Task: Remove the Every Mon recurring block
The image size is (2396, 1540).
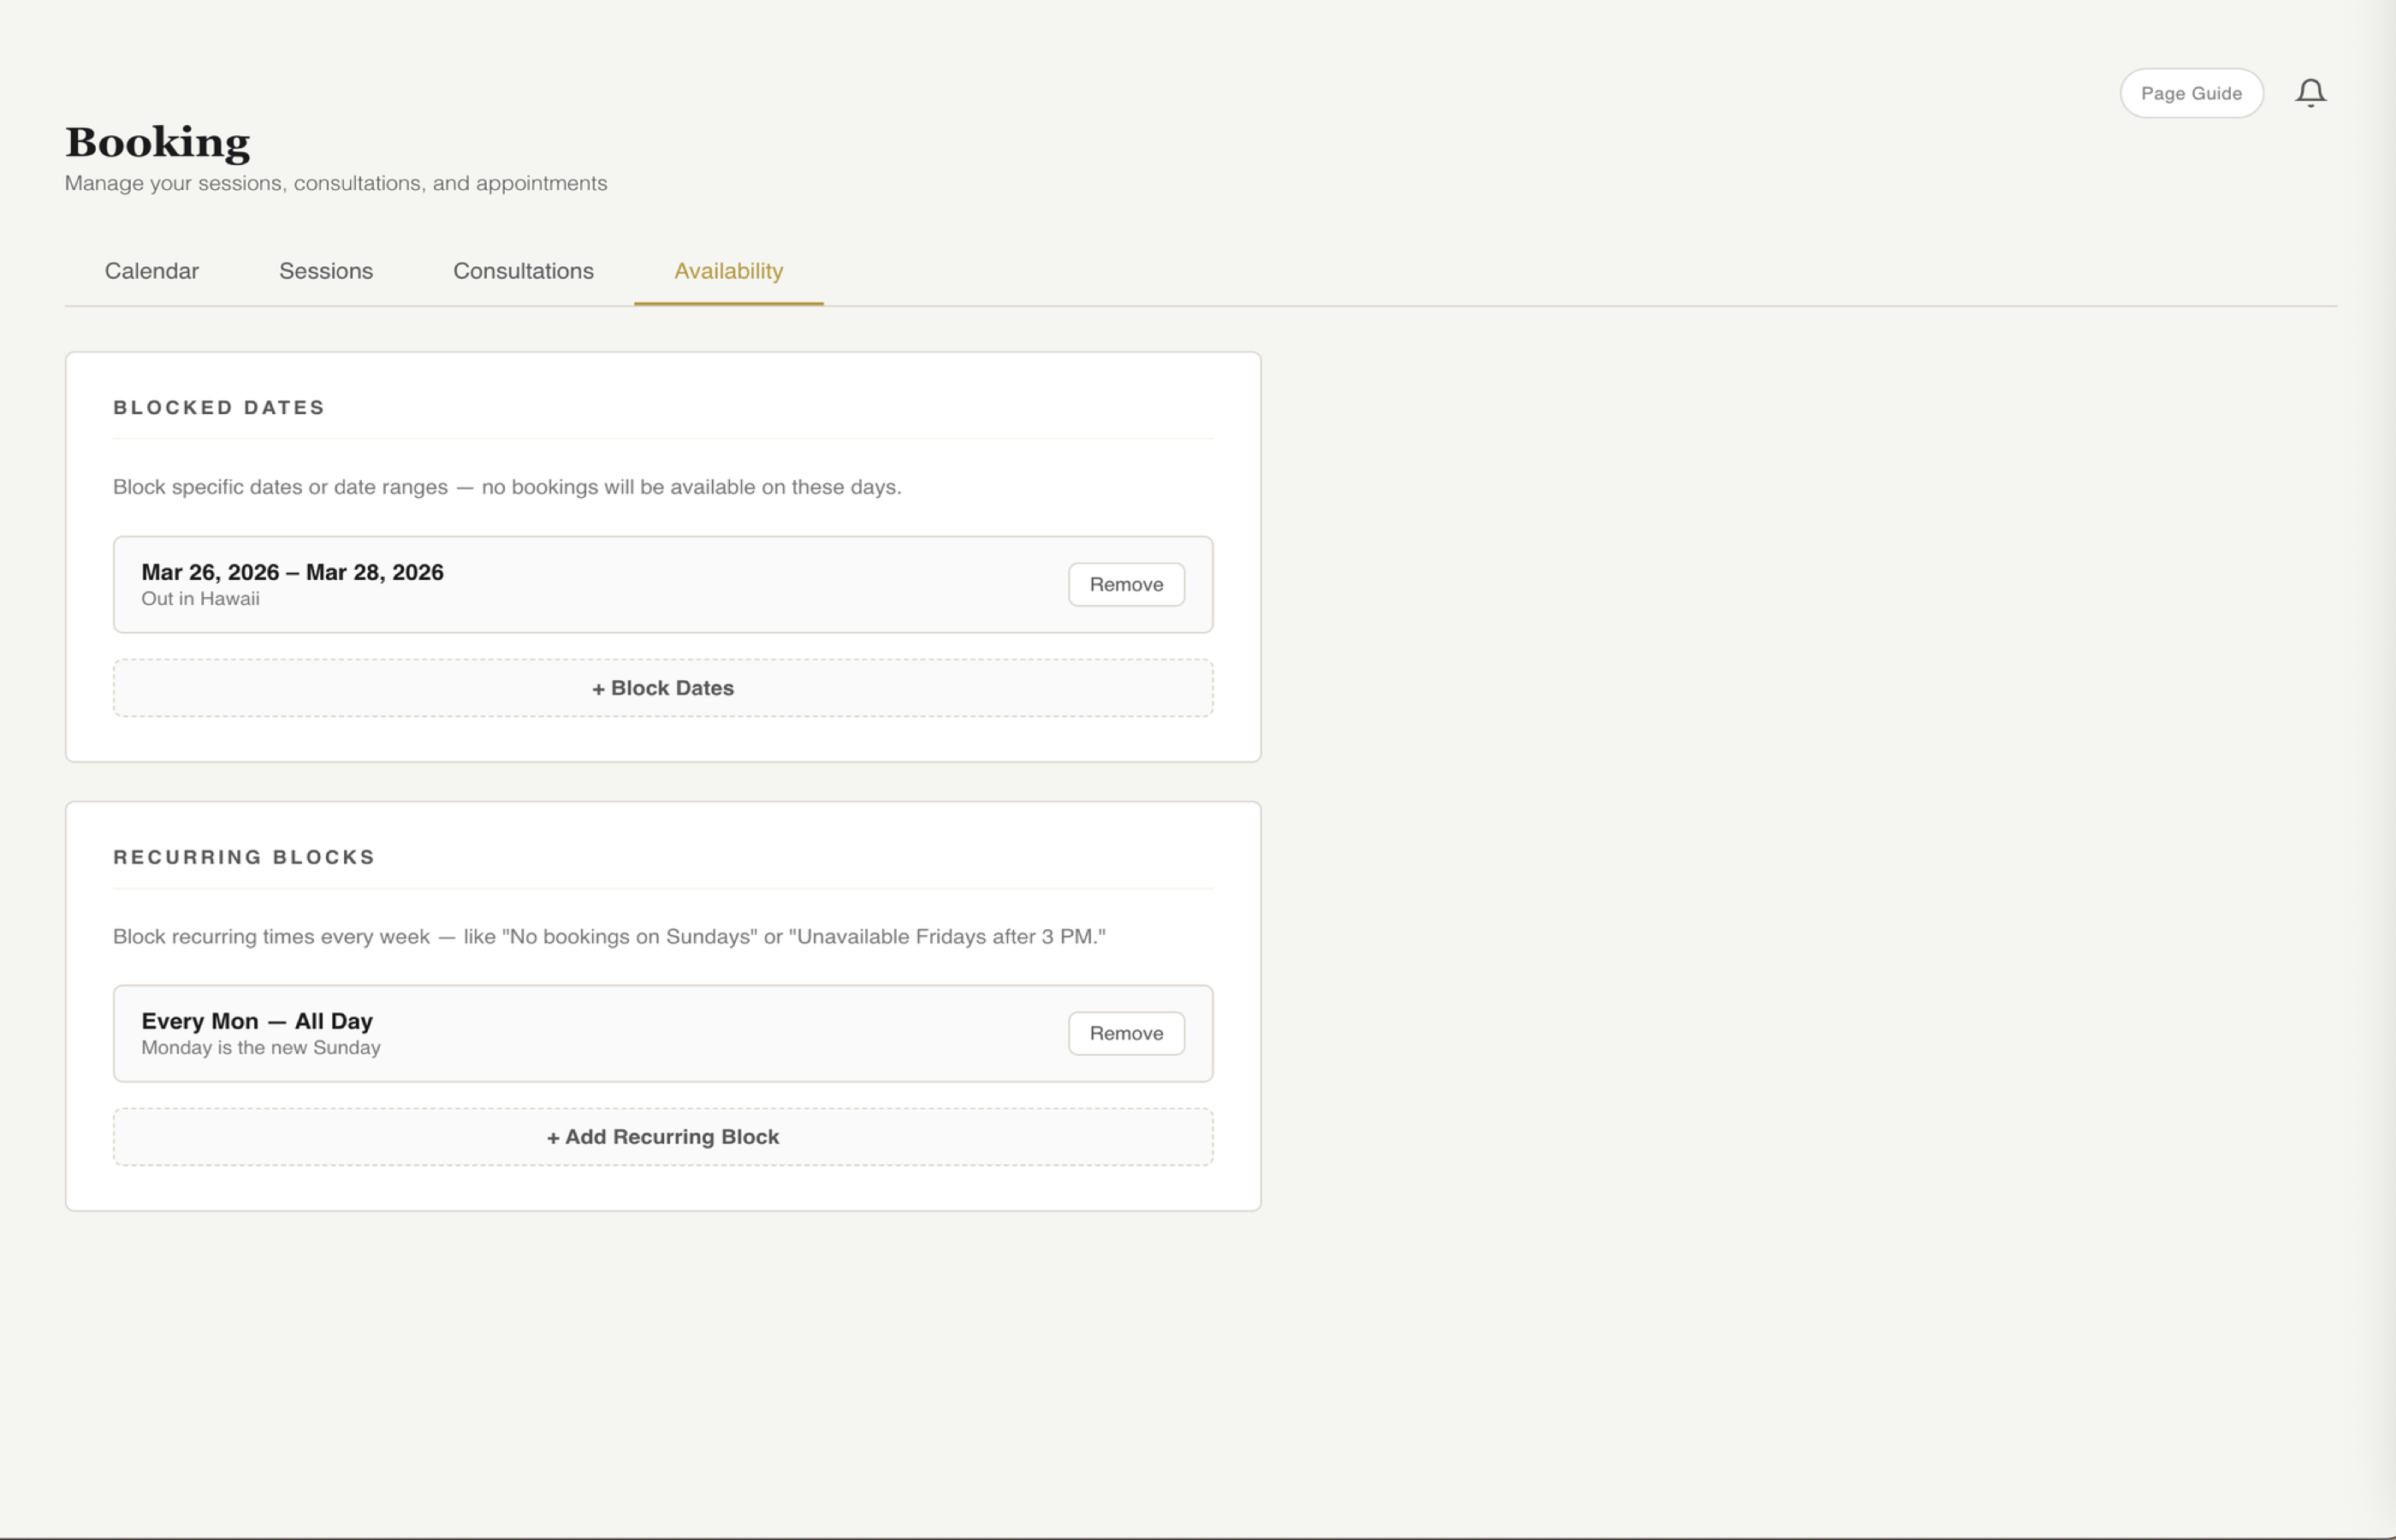Action: pos(1126,1033)
